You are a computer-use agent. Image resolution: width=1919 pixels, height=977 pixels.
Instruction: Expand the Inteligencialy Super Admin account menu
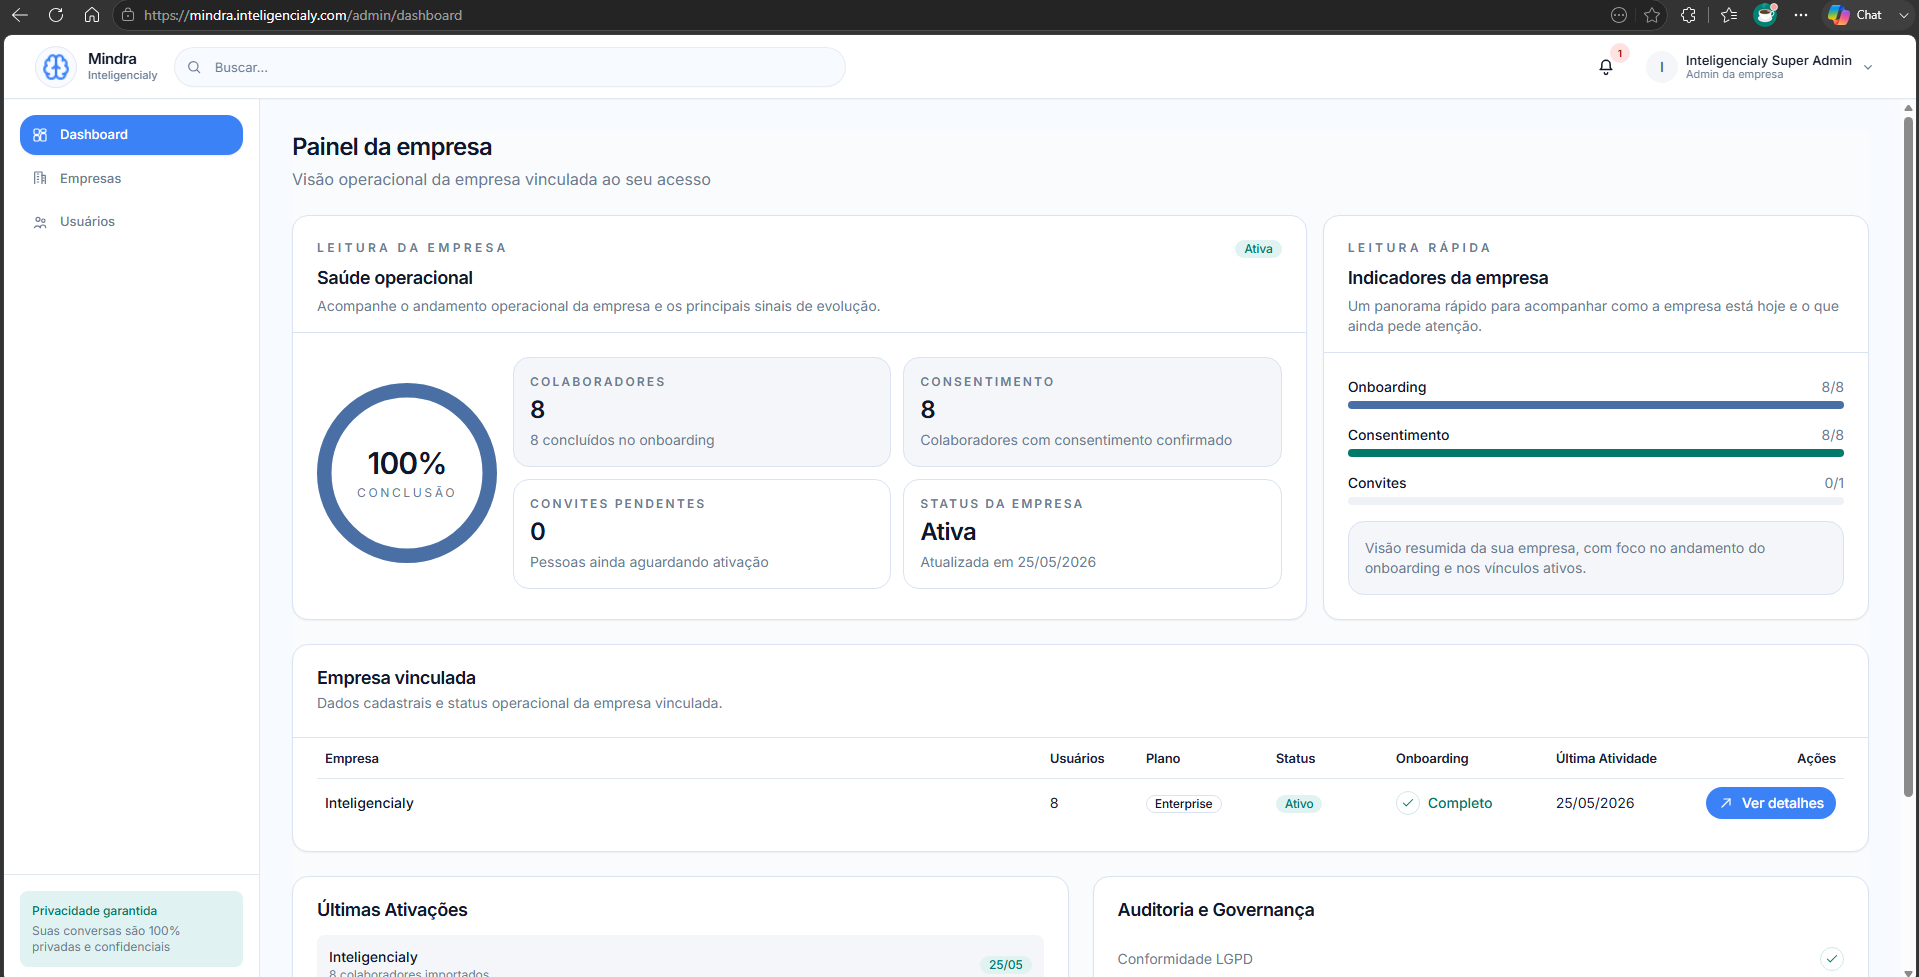coord(1867,67)
